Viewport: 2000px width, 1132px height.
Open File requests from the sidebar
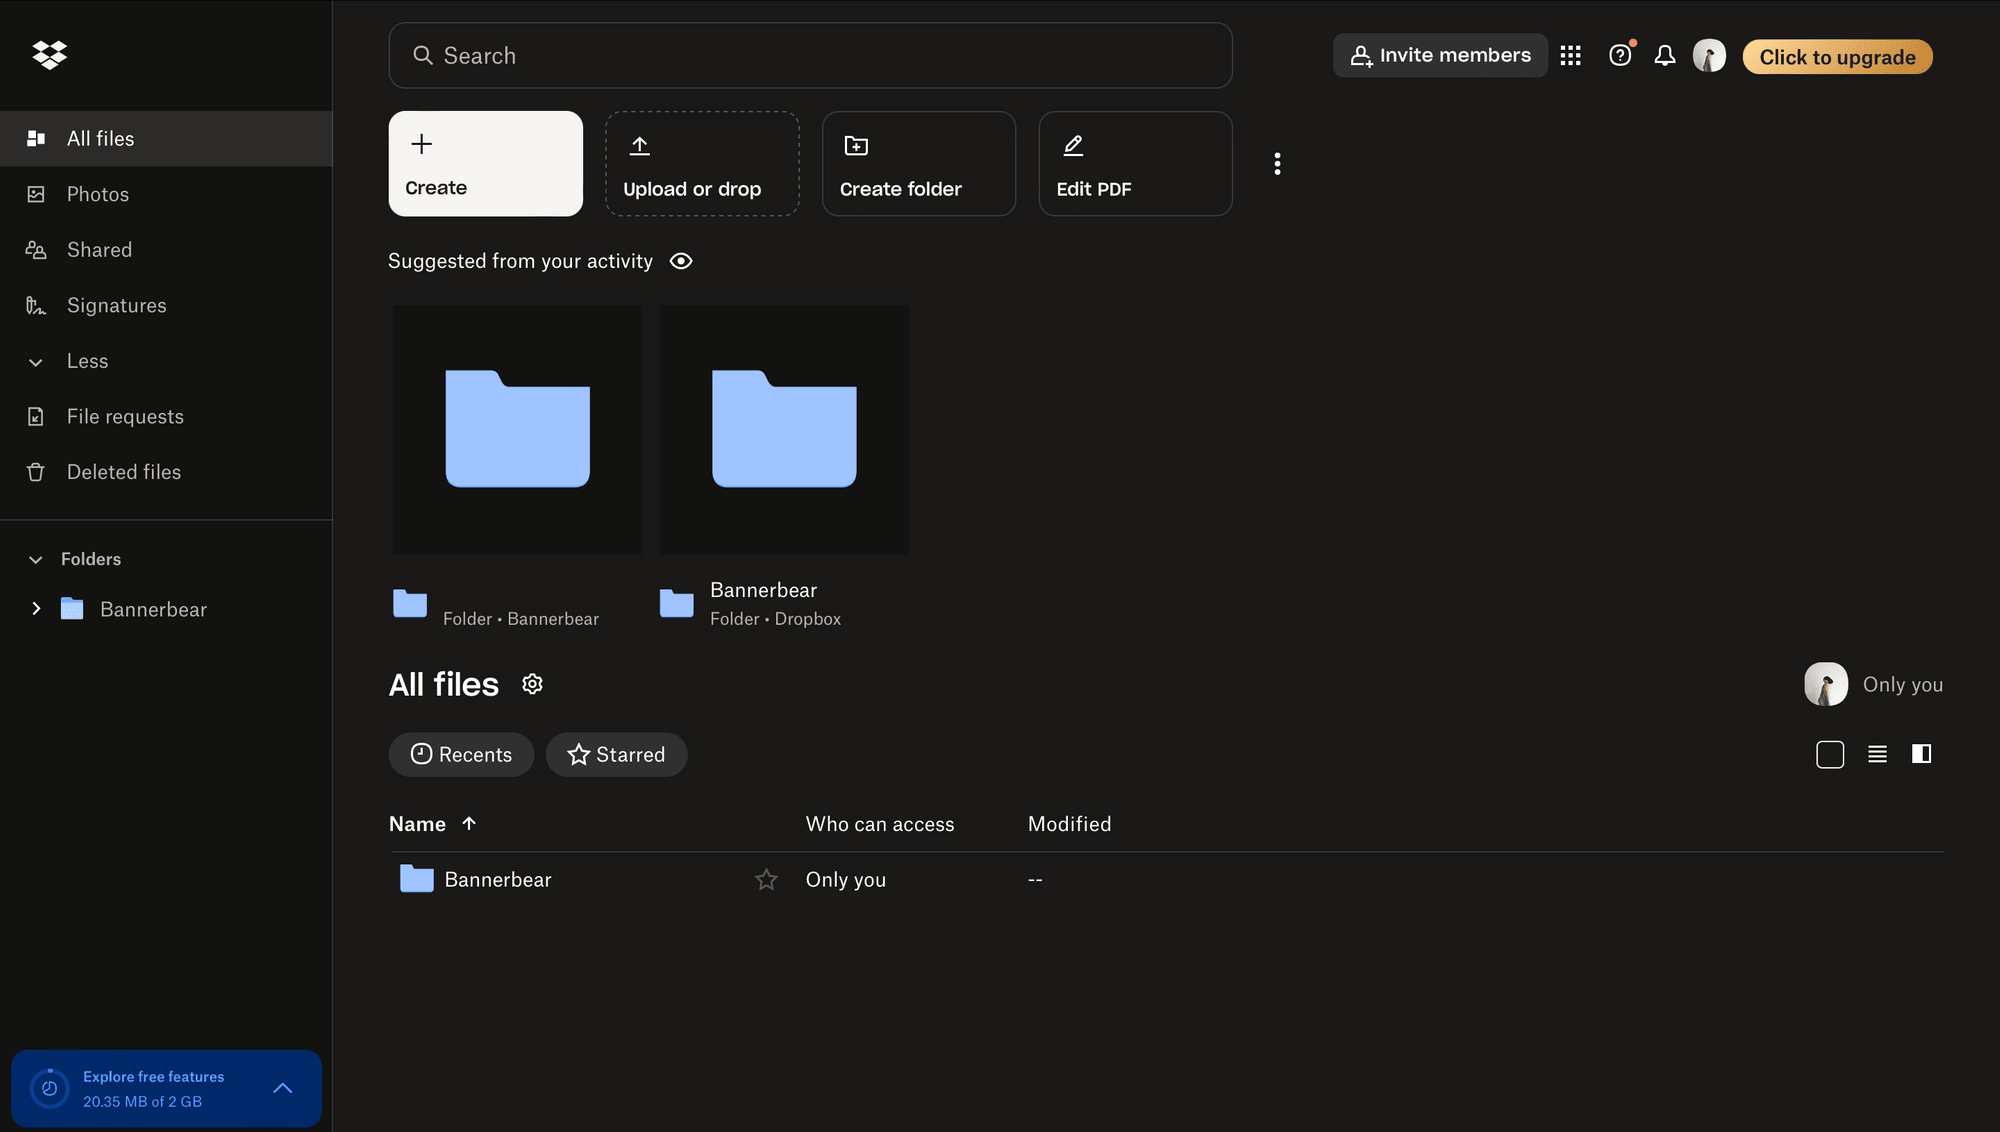(125, 416)
